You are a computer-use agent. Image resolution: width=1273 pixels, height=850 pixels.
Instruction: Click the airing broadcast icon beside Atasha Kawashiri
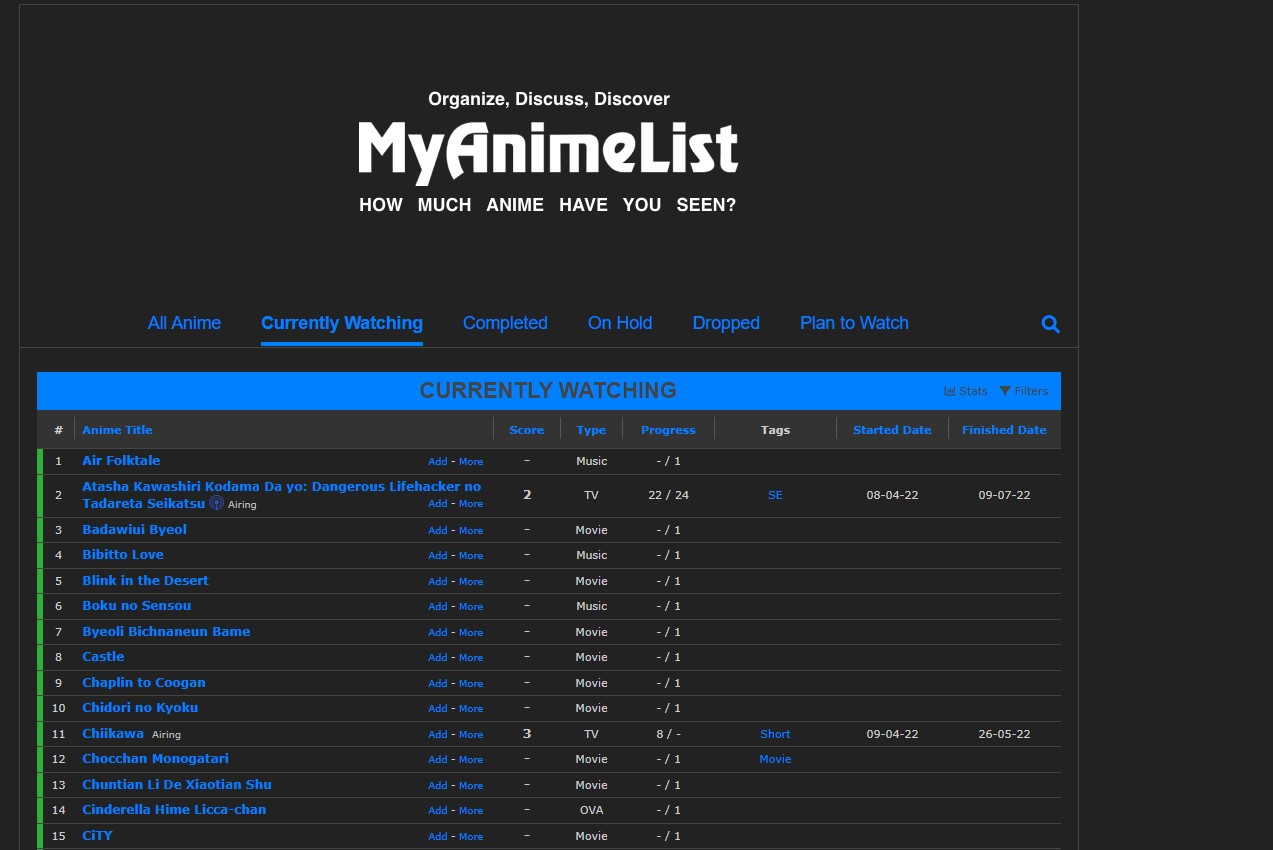(216, 503)
